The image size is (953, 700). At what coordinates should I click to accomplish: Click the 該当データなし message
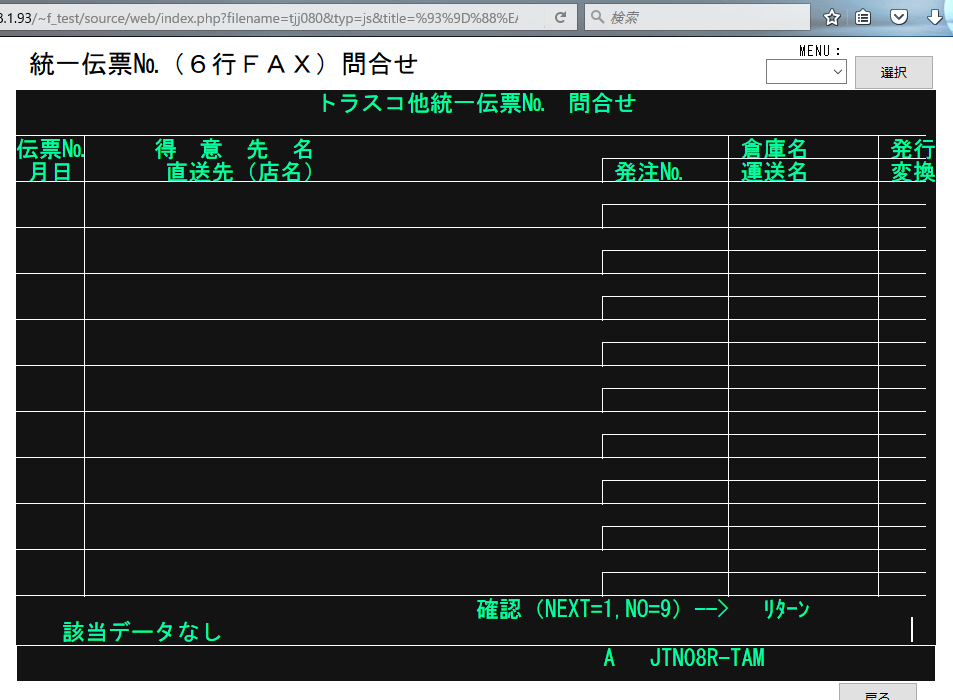(142, 632)
